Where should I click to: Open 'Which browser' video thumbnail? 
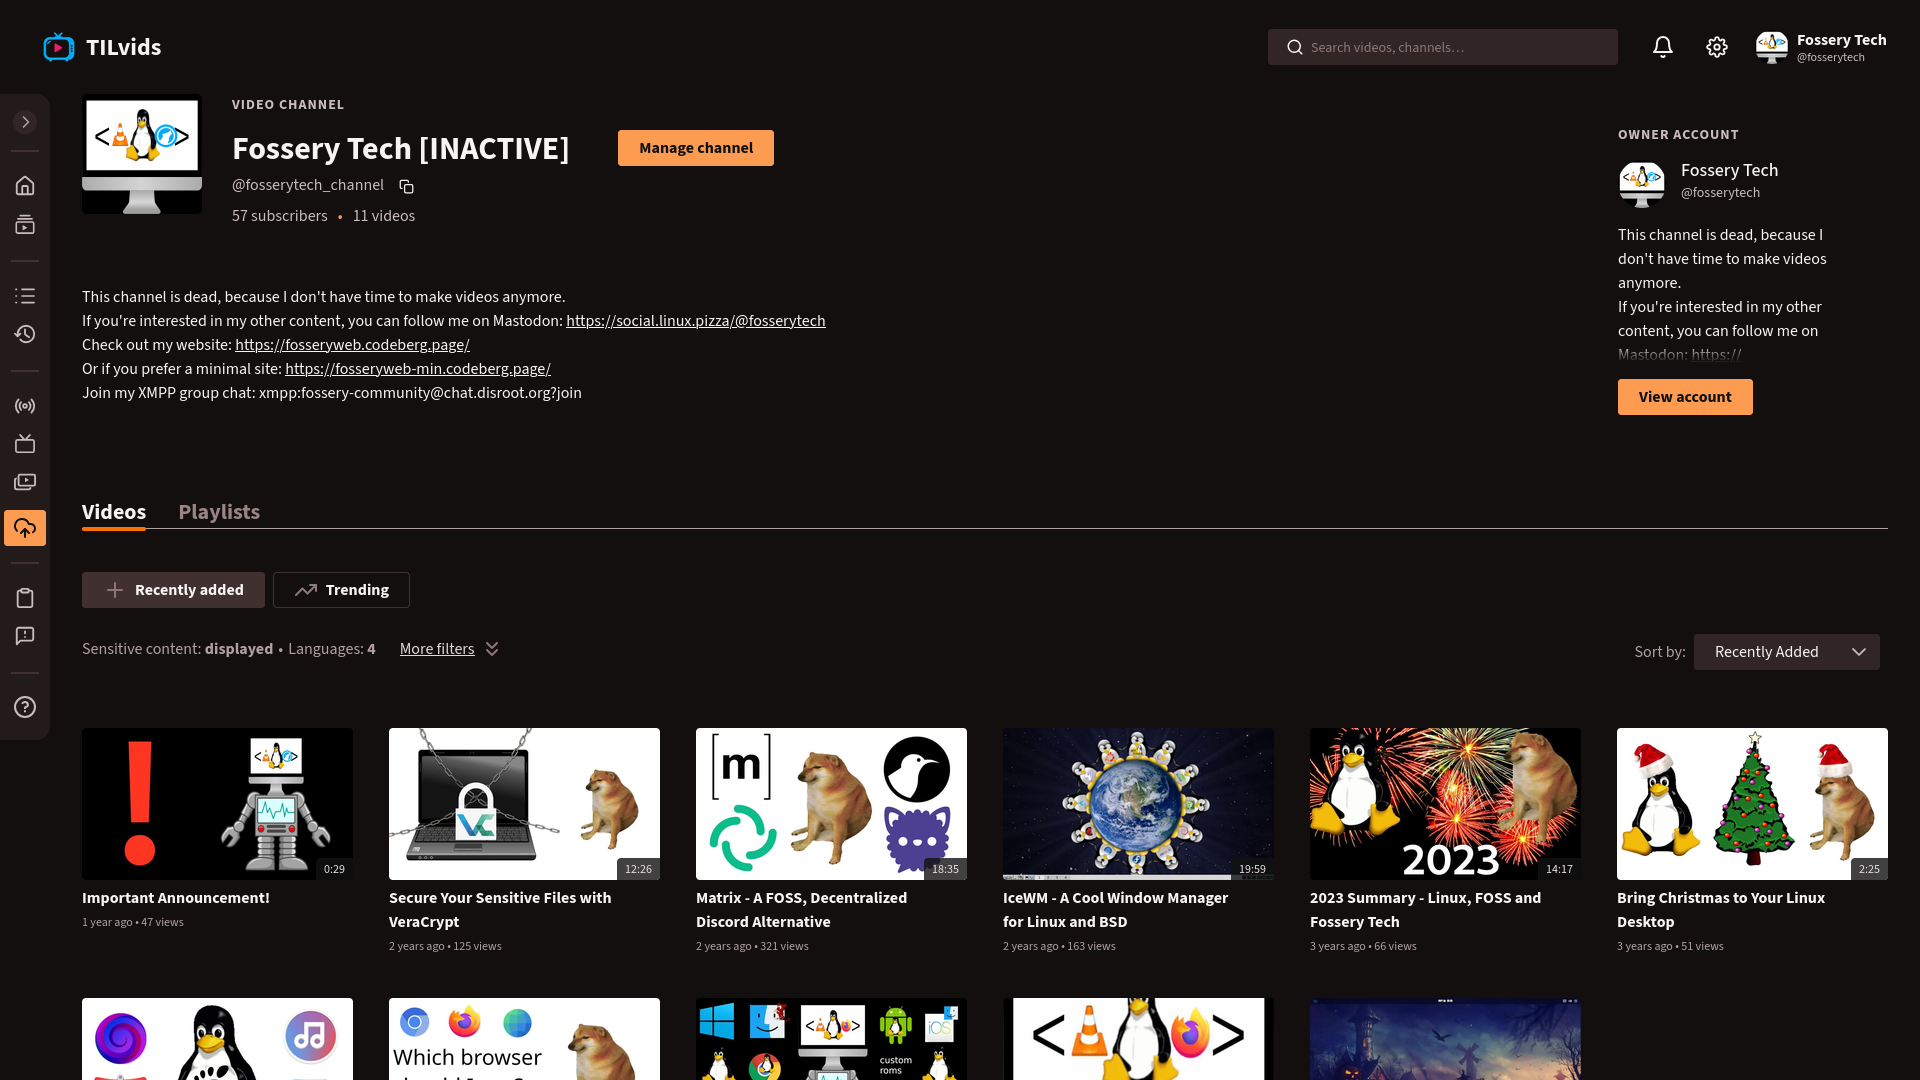coord(524,1038)
